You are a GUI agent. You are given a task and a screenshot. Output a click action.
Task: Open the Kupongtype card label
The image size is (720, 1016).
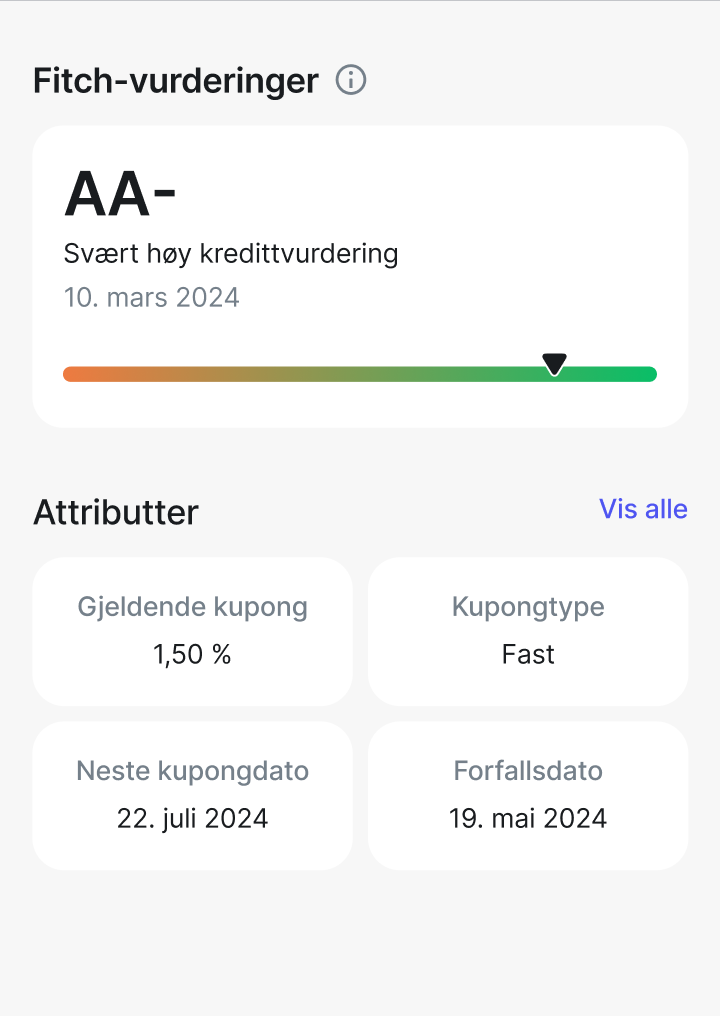(x=528, y=607)
